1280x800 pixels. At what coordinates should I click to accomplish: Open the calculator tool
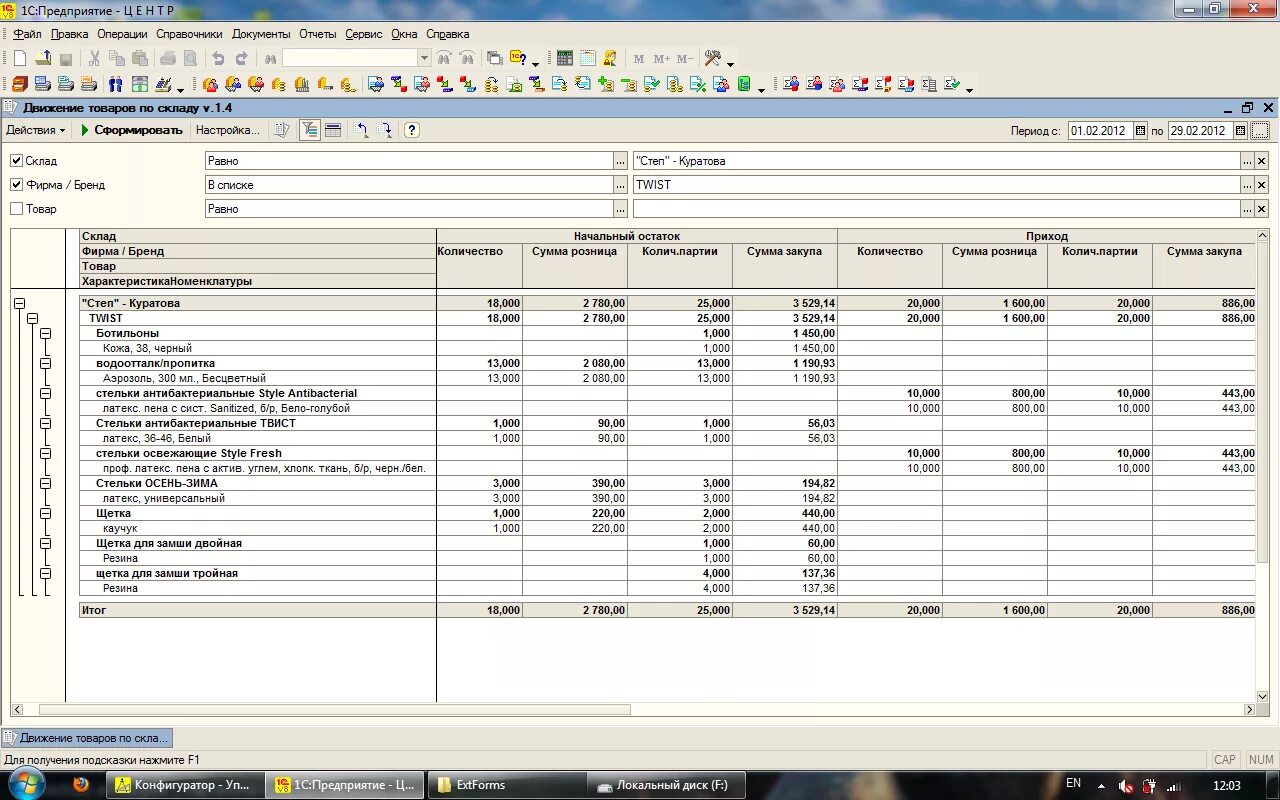(x=565, y=59)
